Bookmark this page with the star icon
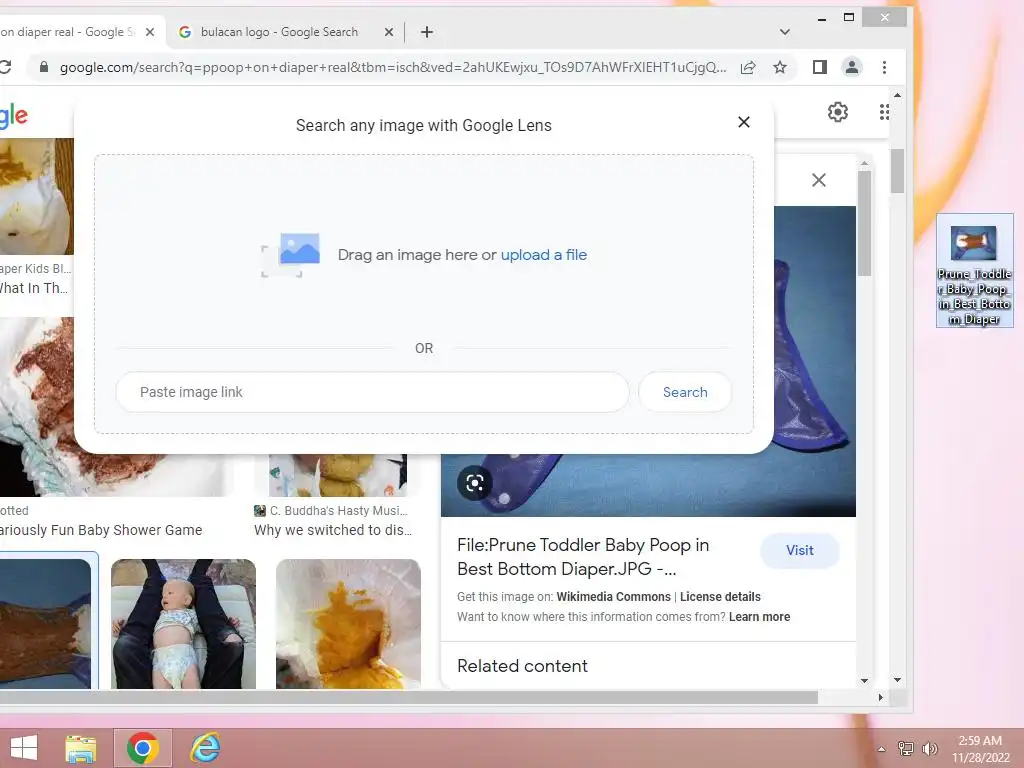Viewport: 1024px width, 768px height. [x=780, y=67]
